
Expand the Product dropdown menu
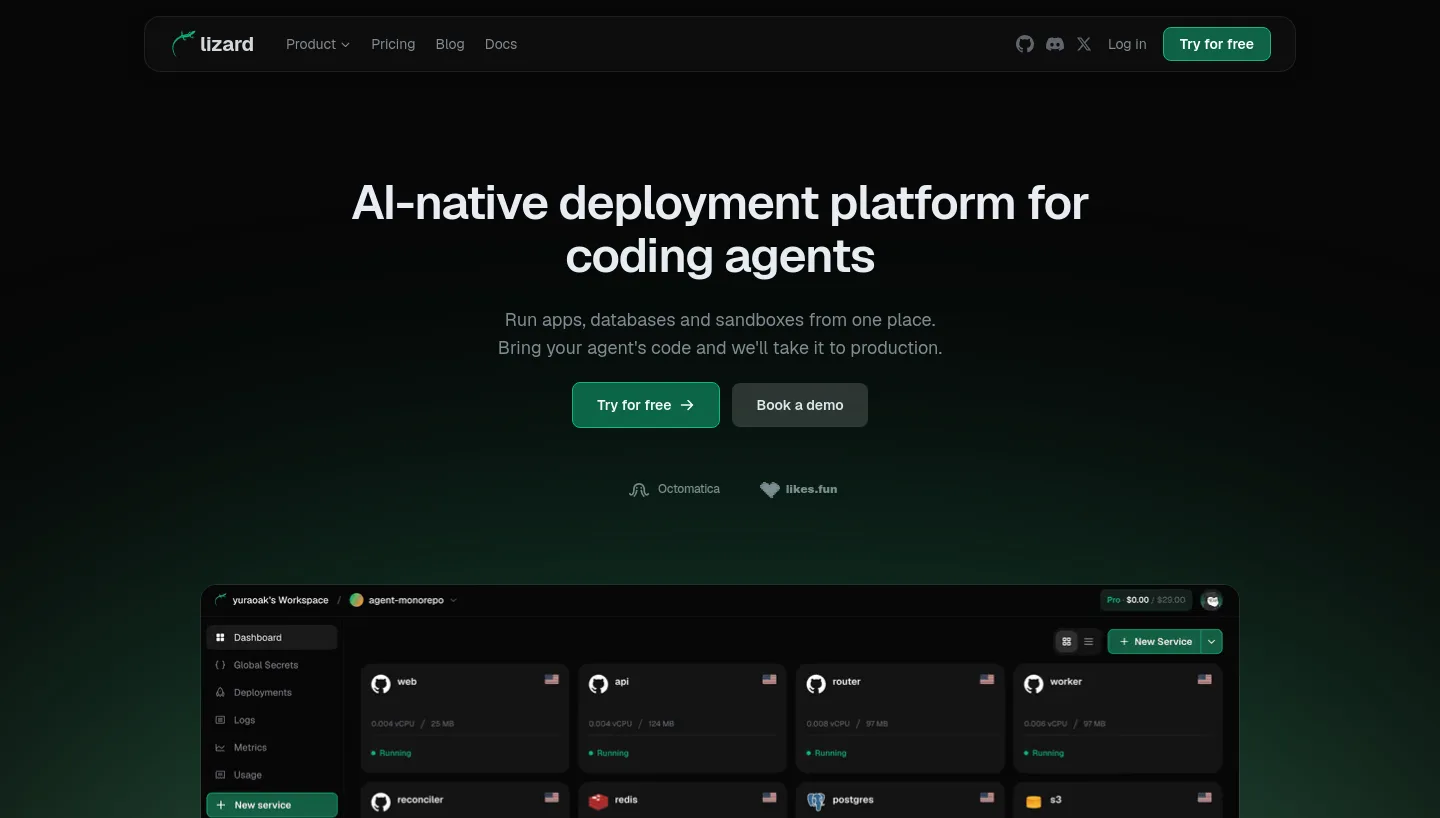pos(318,44)
